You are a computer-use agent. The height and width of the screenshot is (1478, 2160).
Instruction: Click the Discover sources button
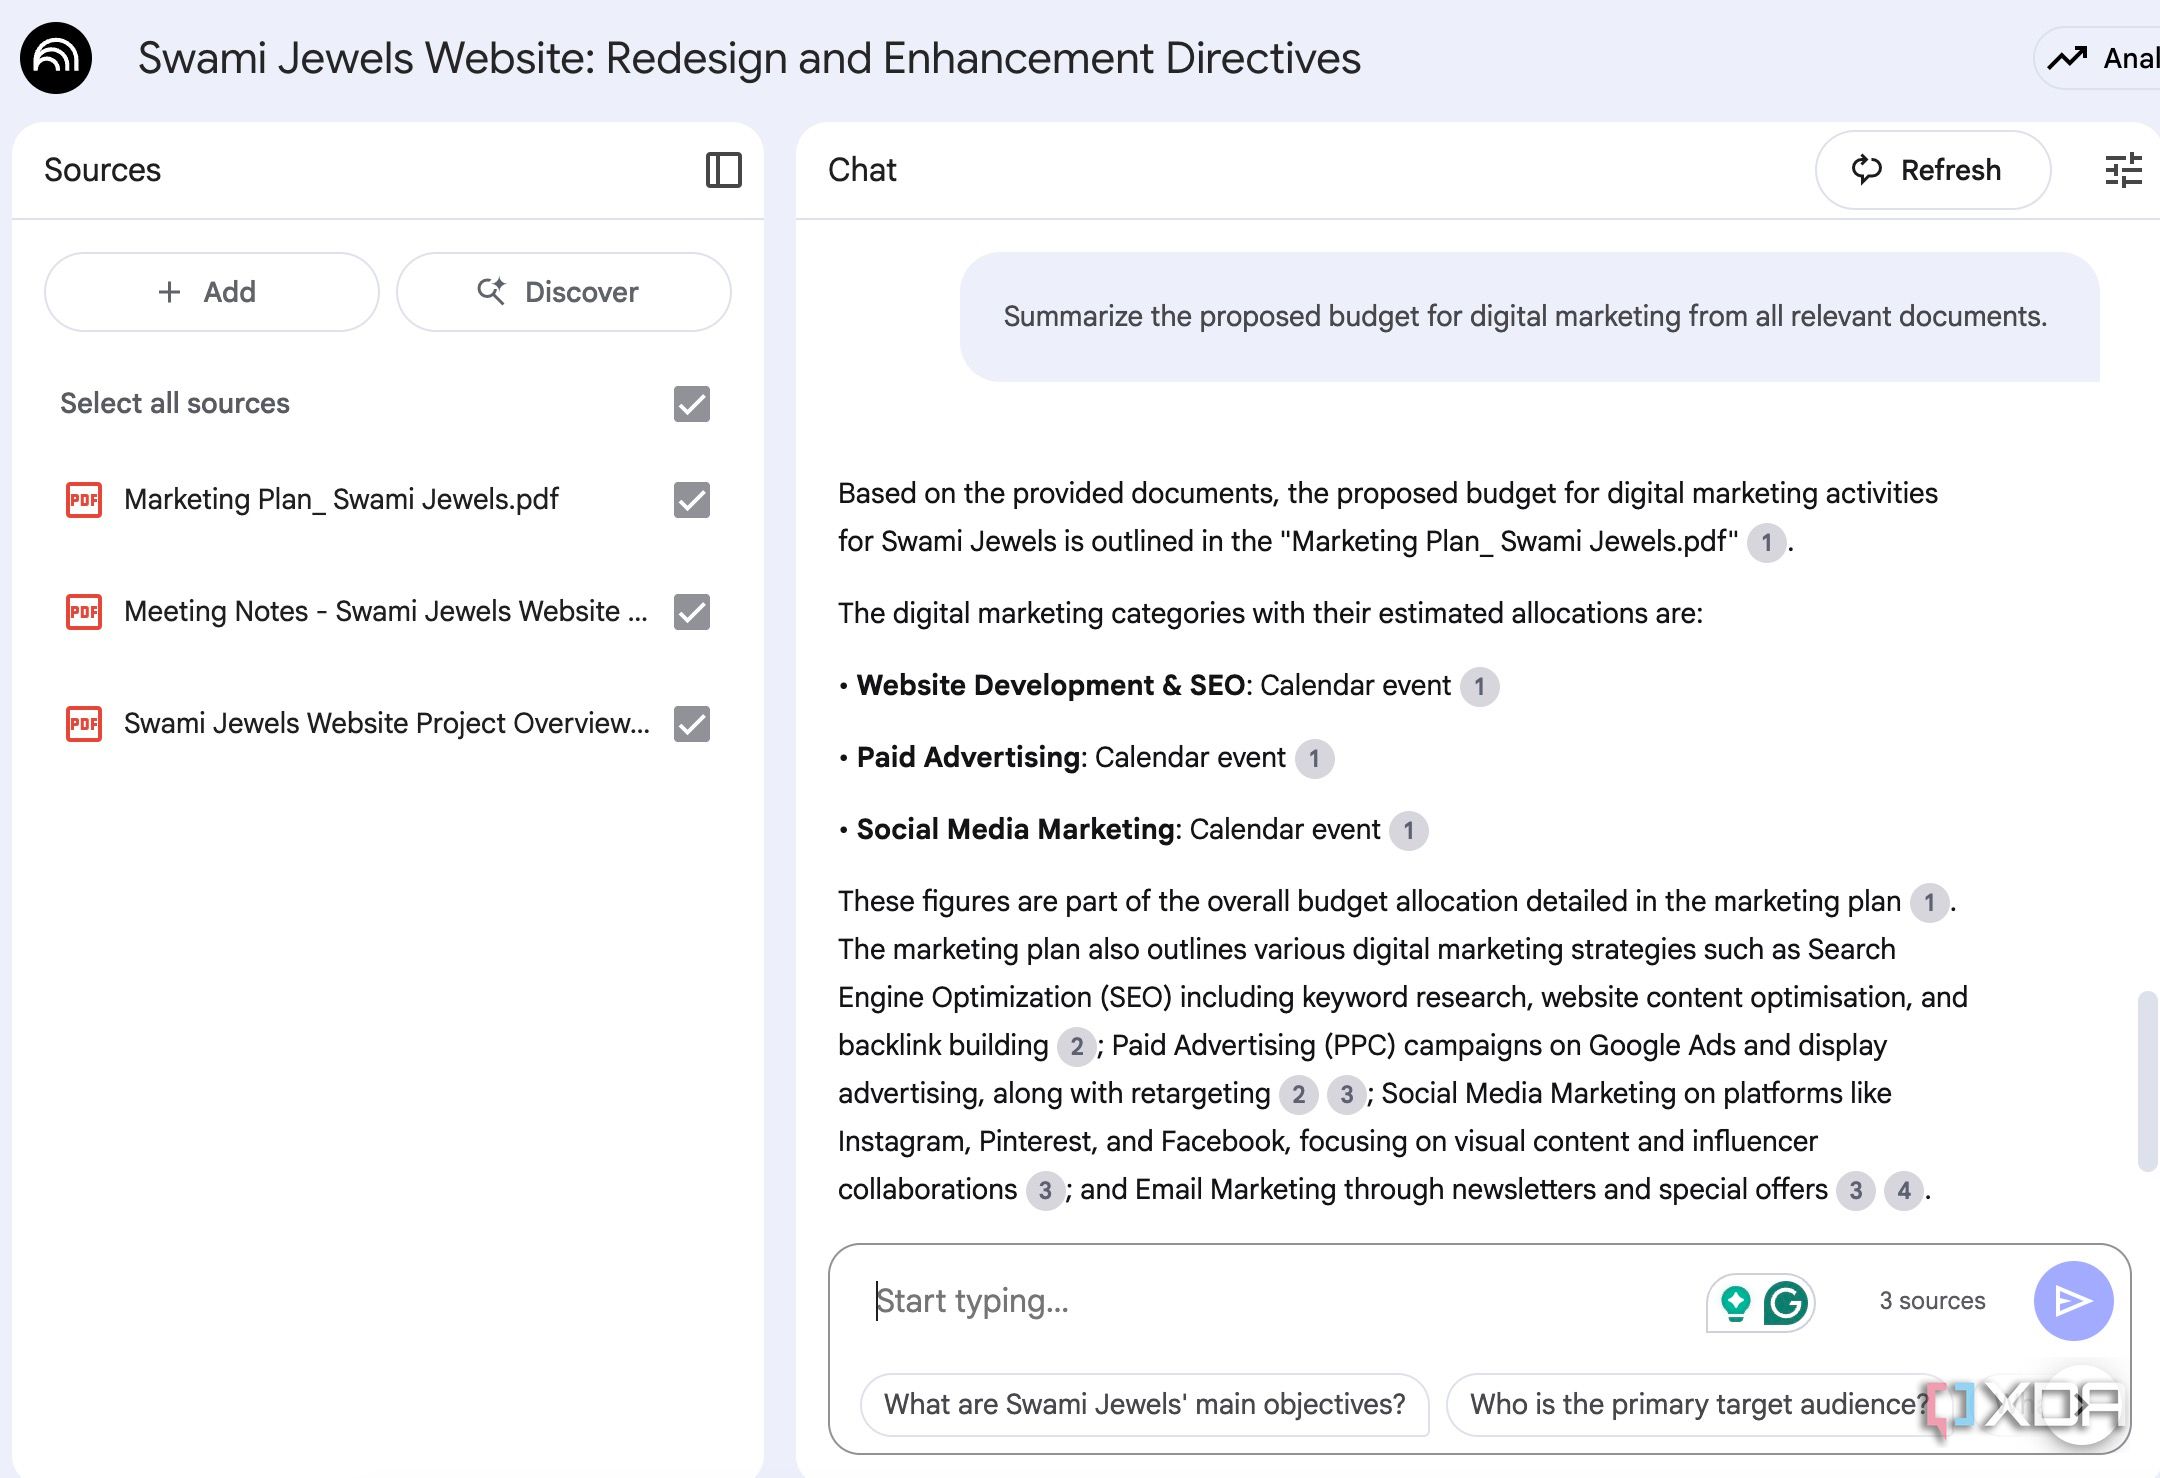(564, 292)
